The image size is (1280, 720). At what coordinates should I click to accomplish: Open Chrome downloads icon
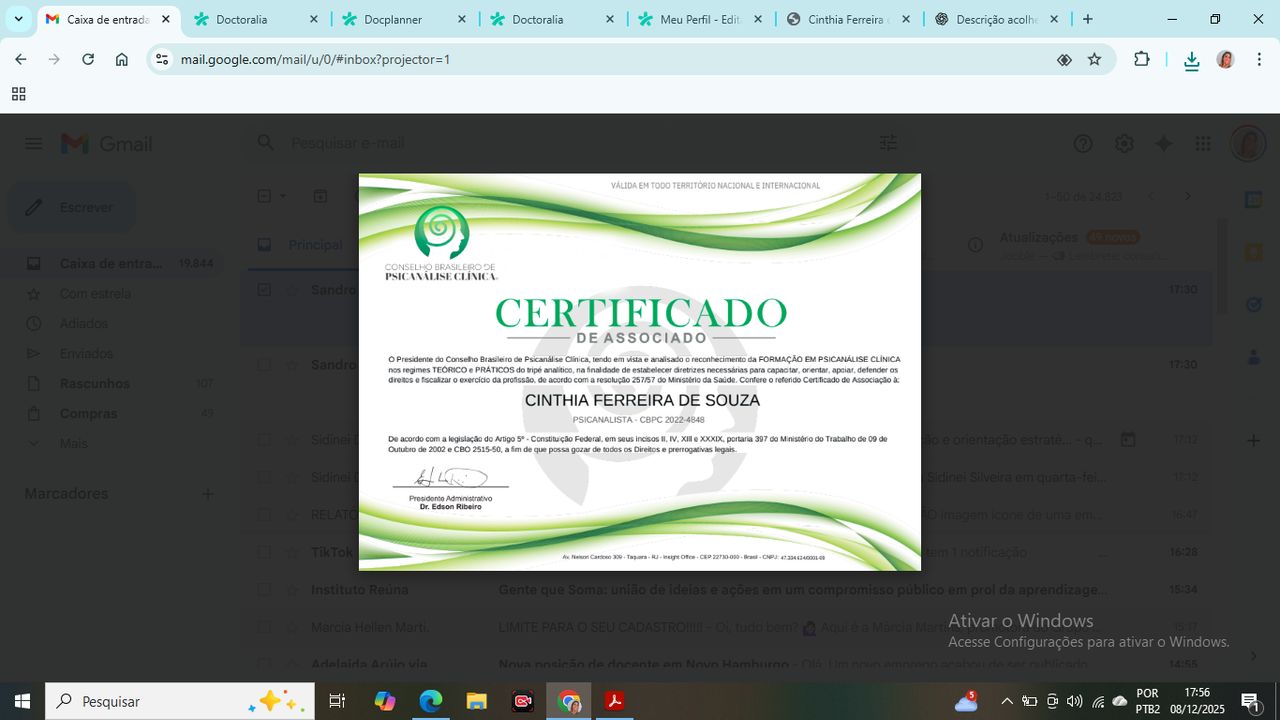(x=1191, y=61)
